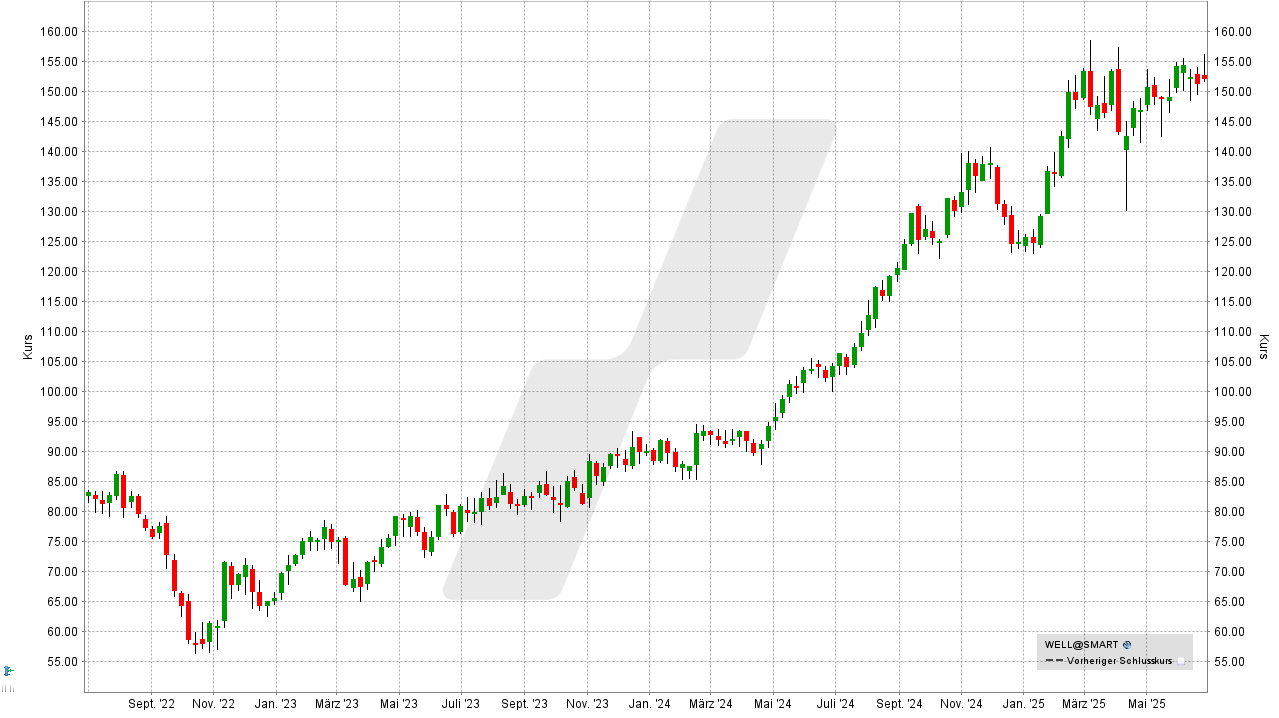The image size is (1279, 718).
Task: Click the Sept. '22 date label
Action: pyautogui.click(x=151, y=704)
